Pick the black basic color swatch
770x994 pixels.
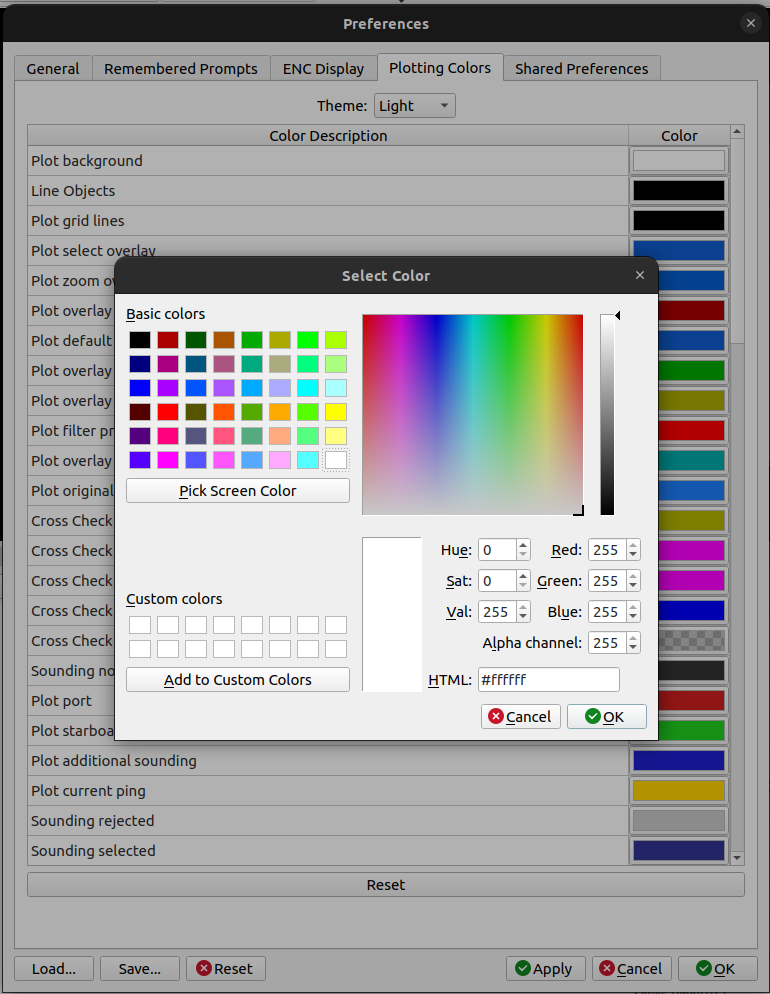pyautogui.click(x=140, y=340)
